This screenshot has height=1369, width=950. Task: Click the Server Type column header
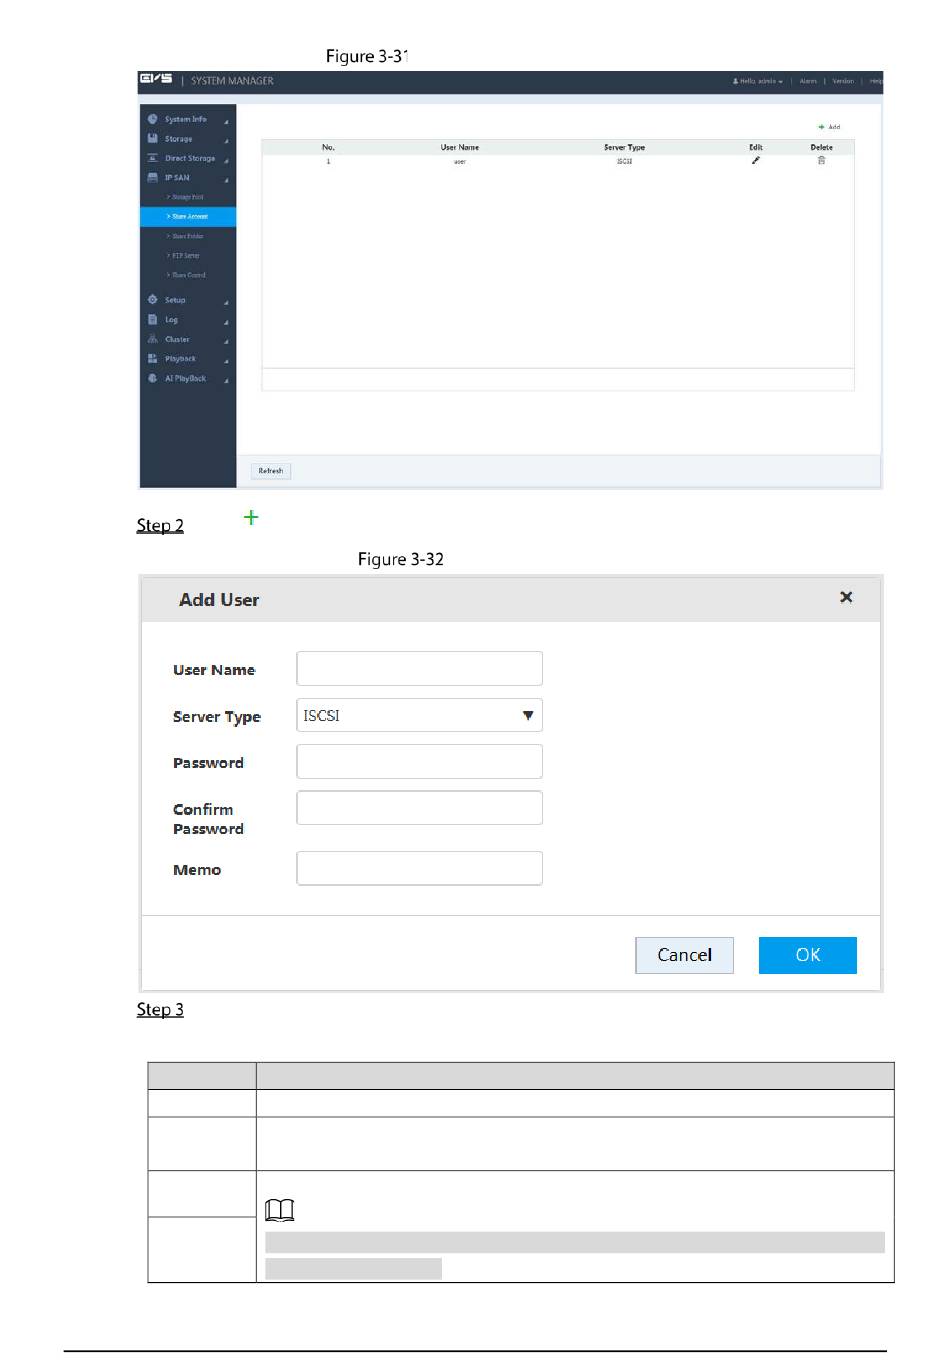[624, 147]
